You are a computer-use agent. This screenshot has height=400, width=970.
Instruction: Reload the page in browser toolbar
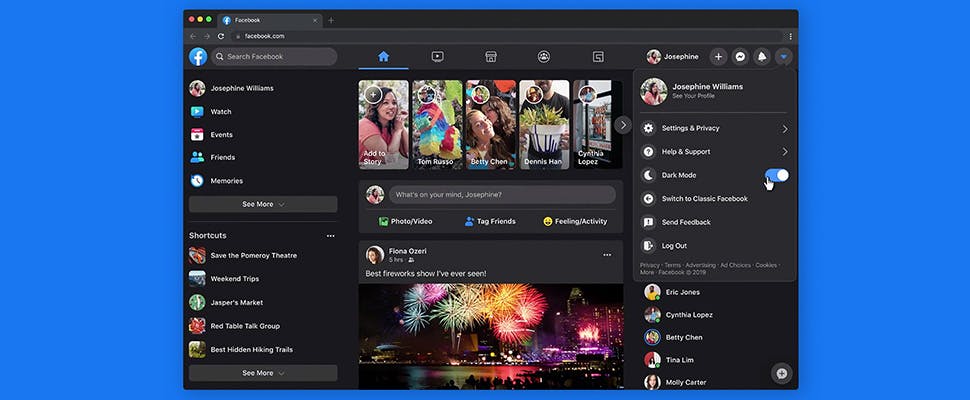pos(221,36)
